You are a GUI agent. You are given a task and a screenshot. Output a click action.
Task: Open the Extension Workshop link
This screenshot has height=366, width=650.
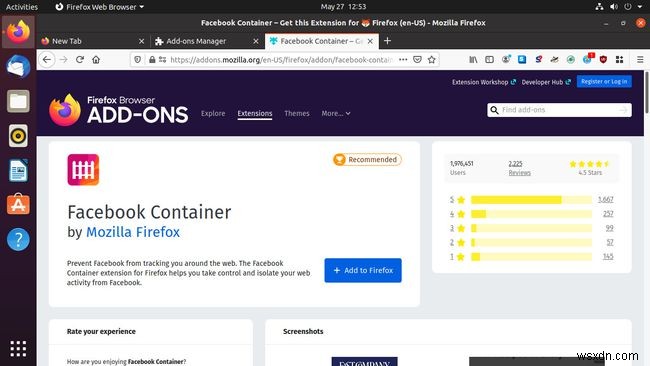(484, 82)
